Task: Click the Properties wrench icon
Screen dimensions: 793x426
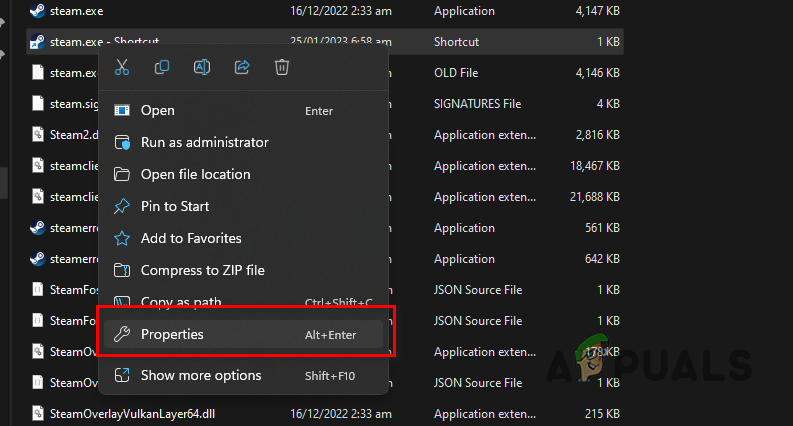Action: (x=122, y=334)
